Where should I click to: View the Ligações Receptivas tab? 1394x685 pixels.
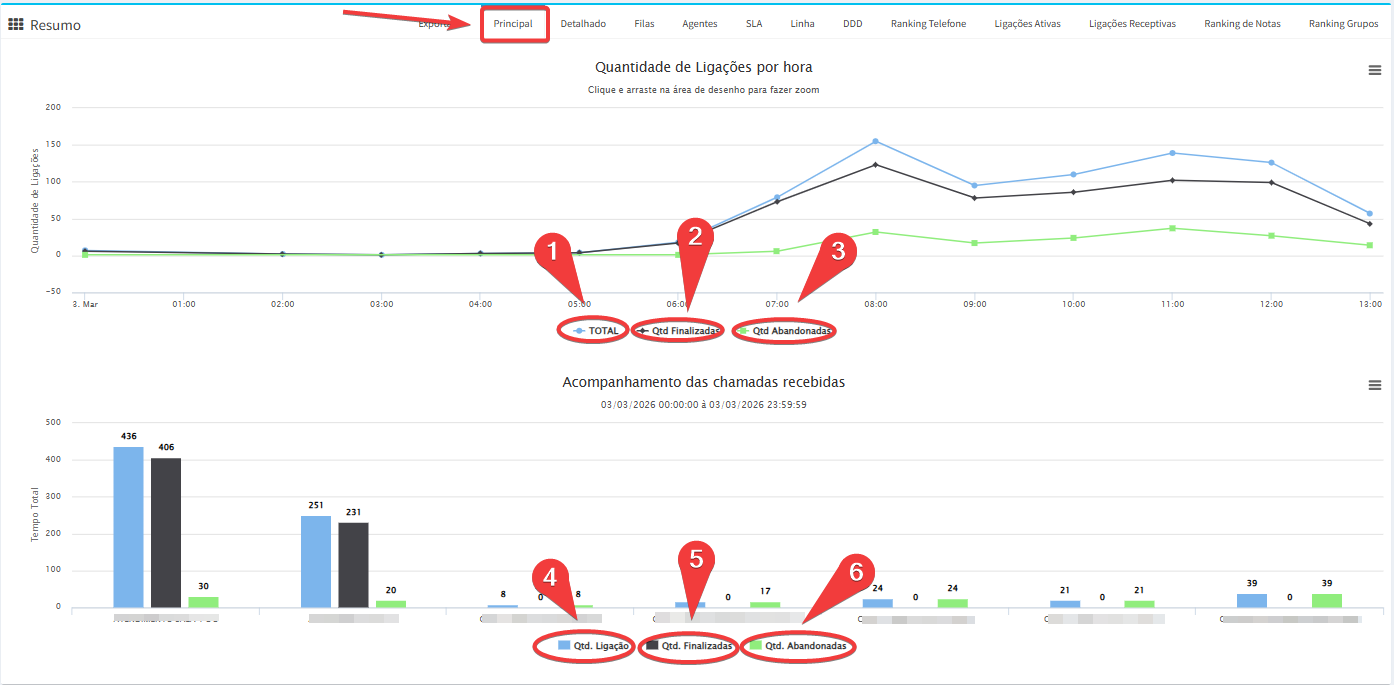[x=1132, y=24]
